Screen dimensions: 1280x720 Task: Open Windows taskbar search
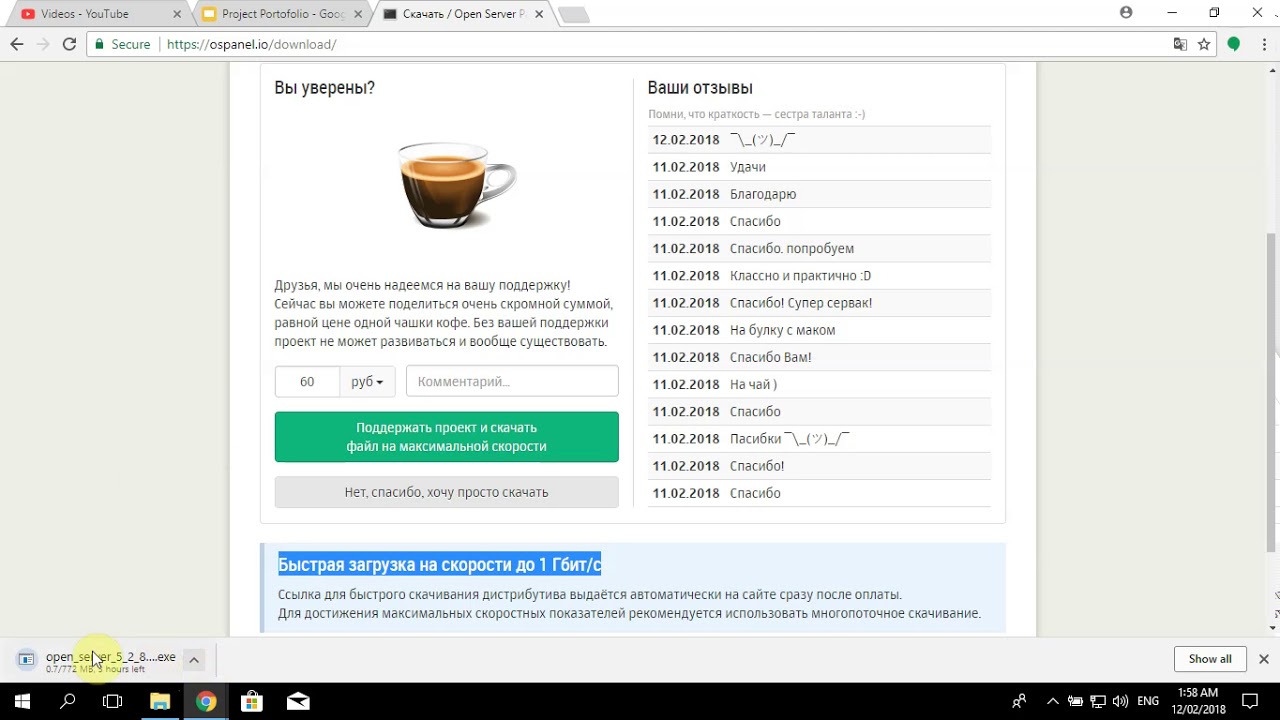[x=68, y=701]
